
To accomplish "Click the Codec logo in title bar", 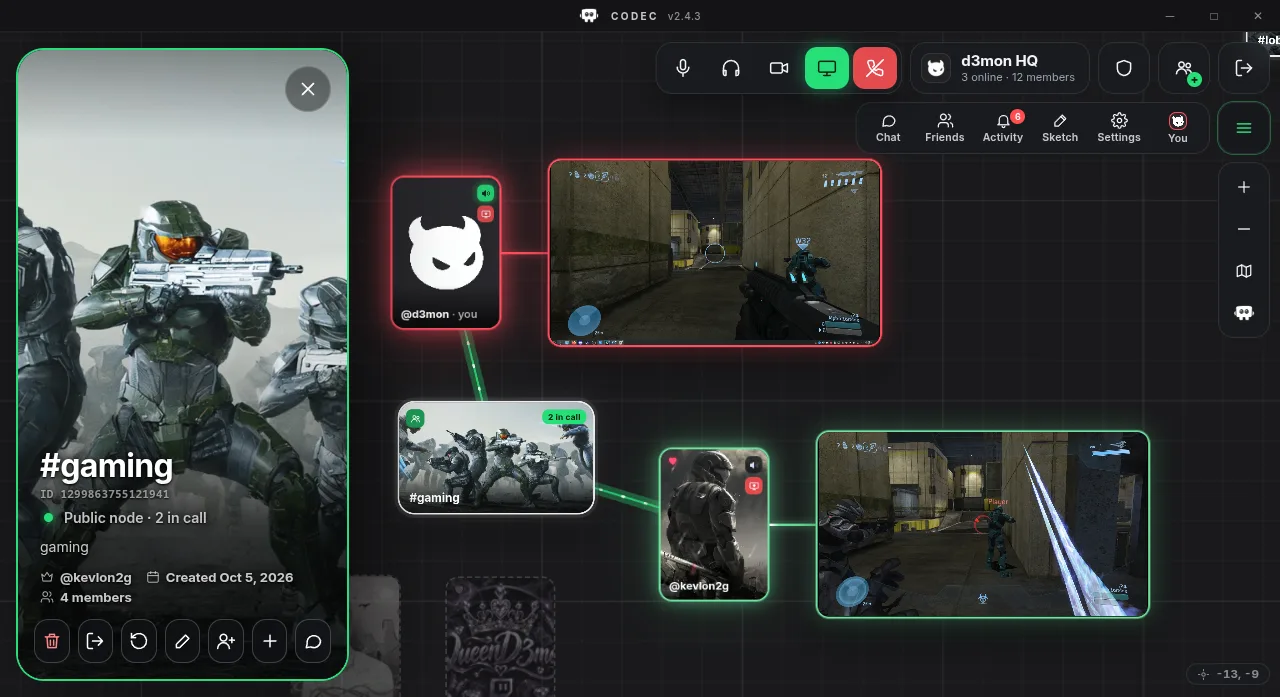I will coord(589,16).
